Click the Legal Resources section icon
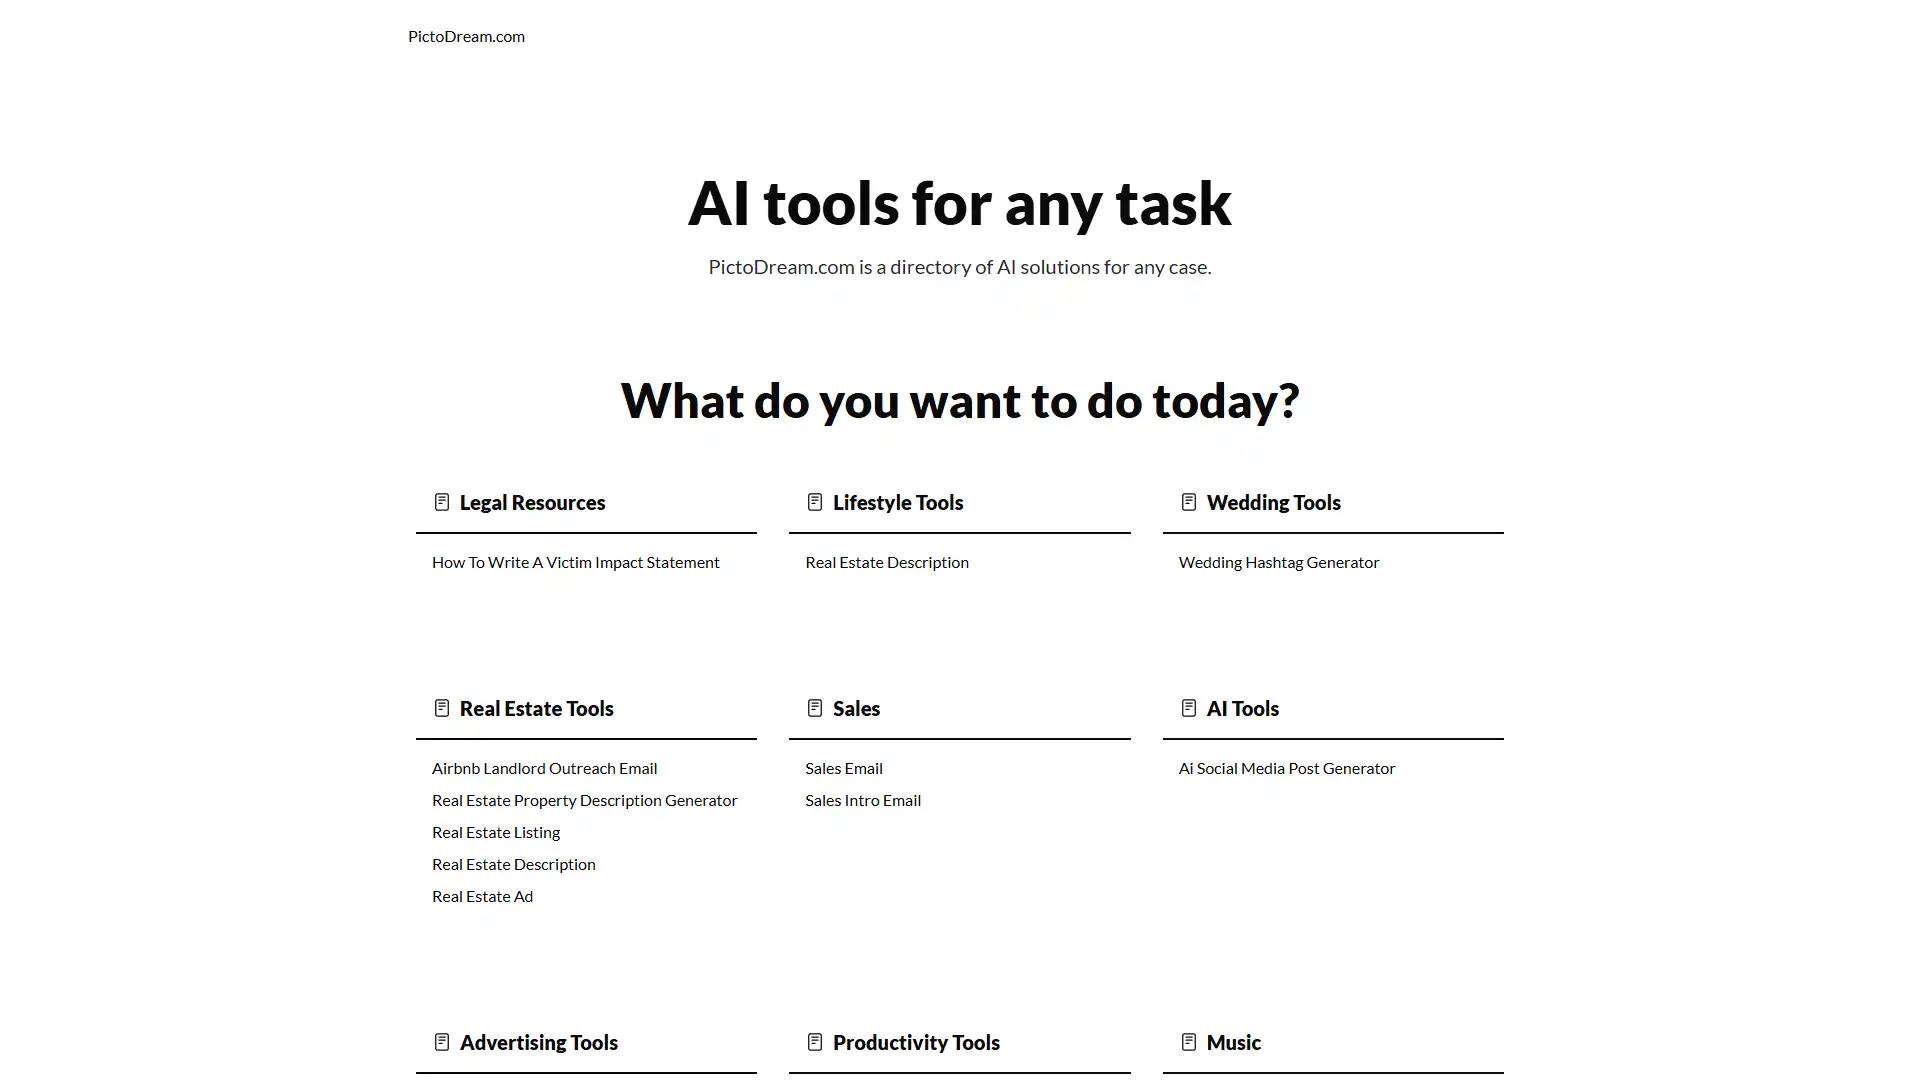The image size is (1920, 1080). click(x=440, y=500)
